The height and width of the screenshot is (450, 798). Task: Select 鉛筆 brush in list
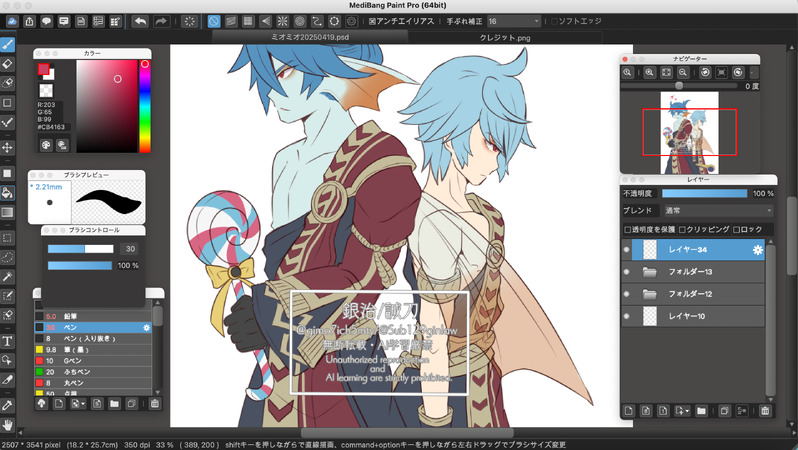93,317
